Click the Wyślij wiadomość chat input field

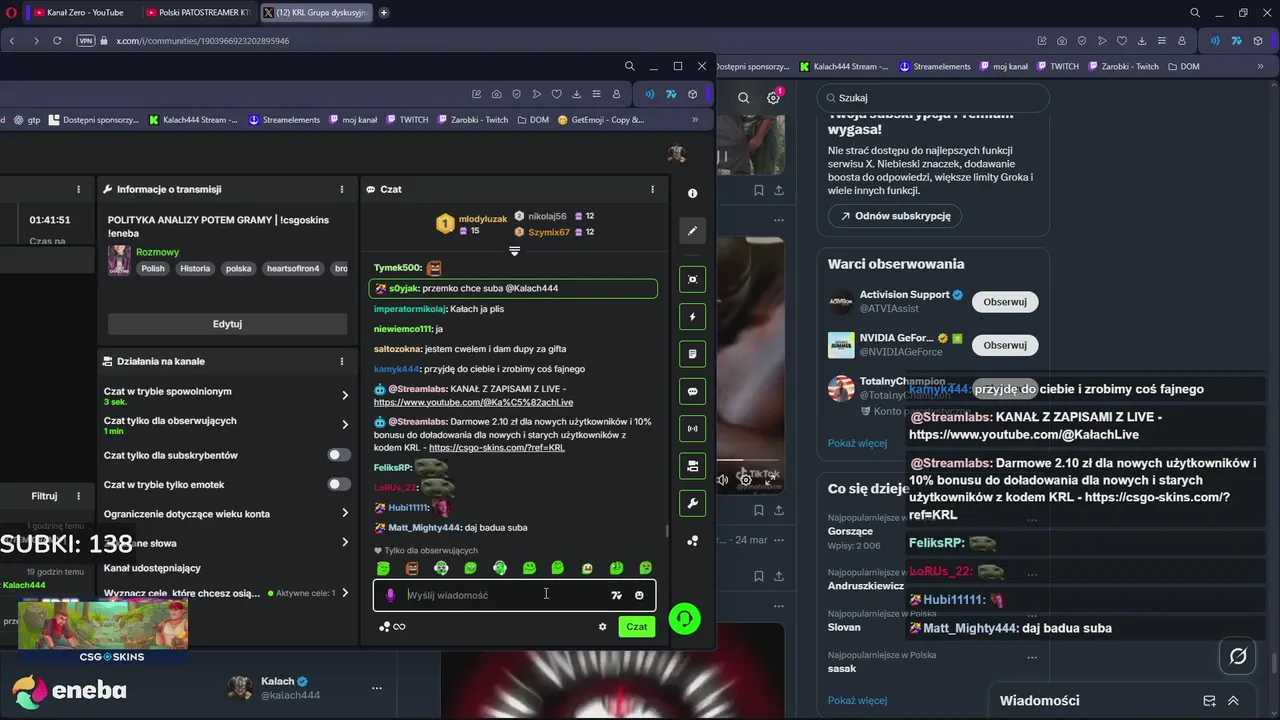pos(514,595)
